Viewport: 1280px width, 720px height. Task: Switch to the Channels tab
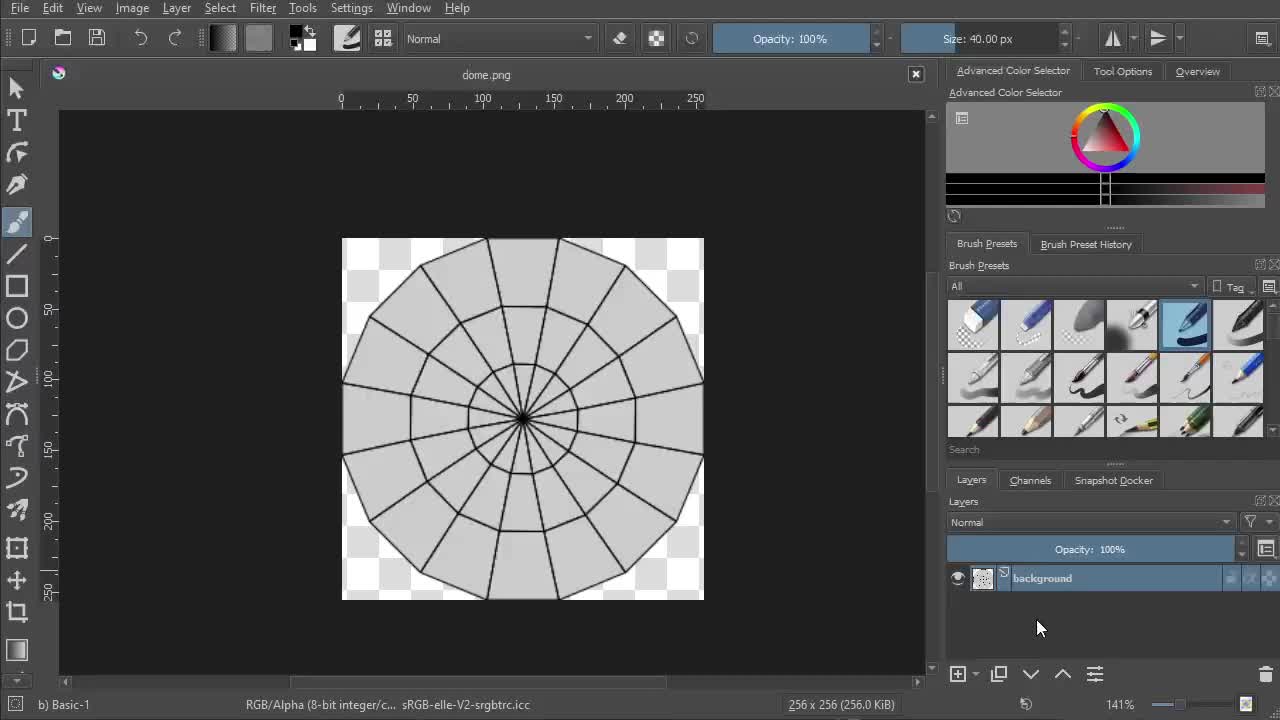pyautogui.click(x=1030, y=481)
